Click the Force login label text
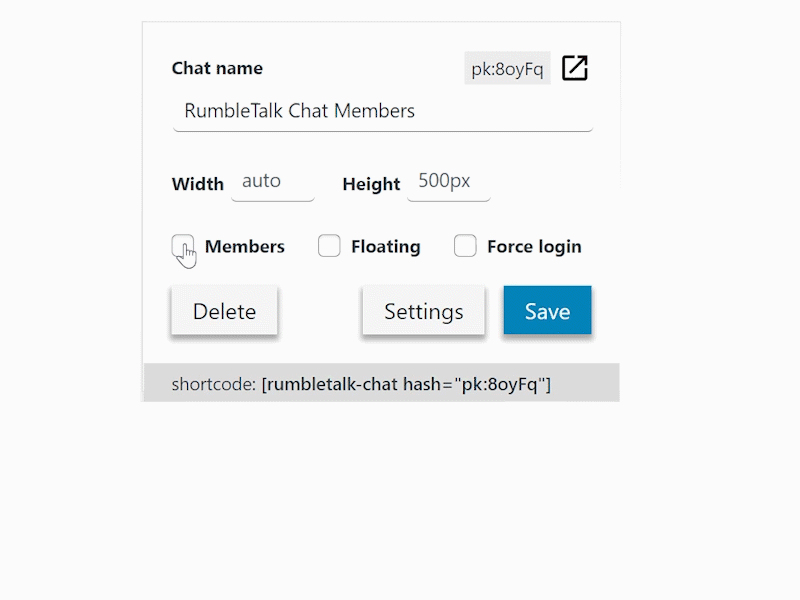 pos(533,247)
